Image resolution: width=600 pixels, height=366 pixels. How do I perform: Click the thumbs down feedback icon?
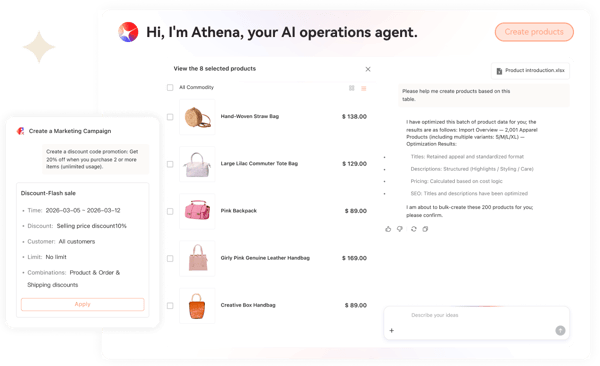(x=399, y=229)
